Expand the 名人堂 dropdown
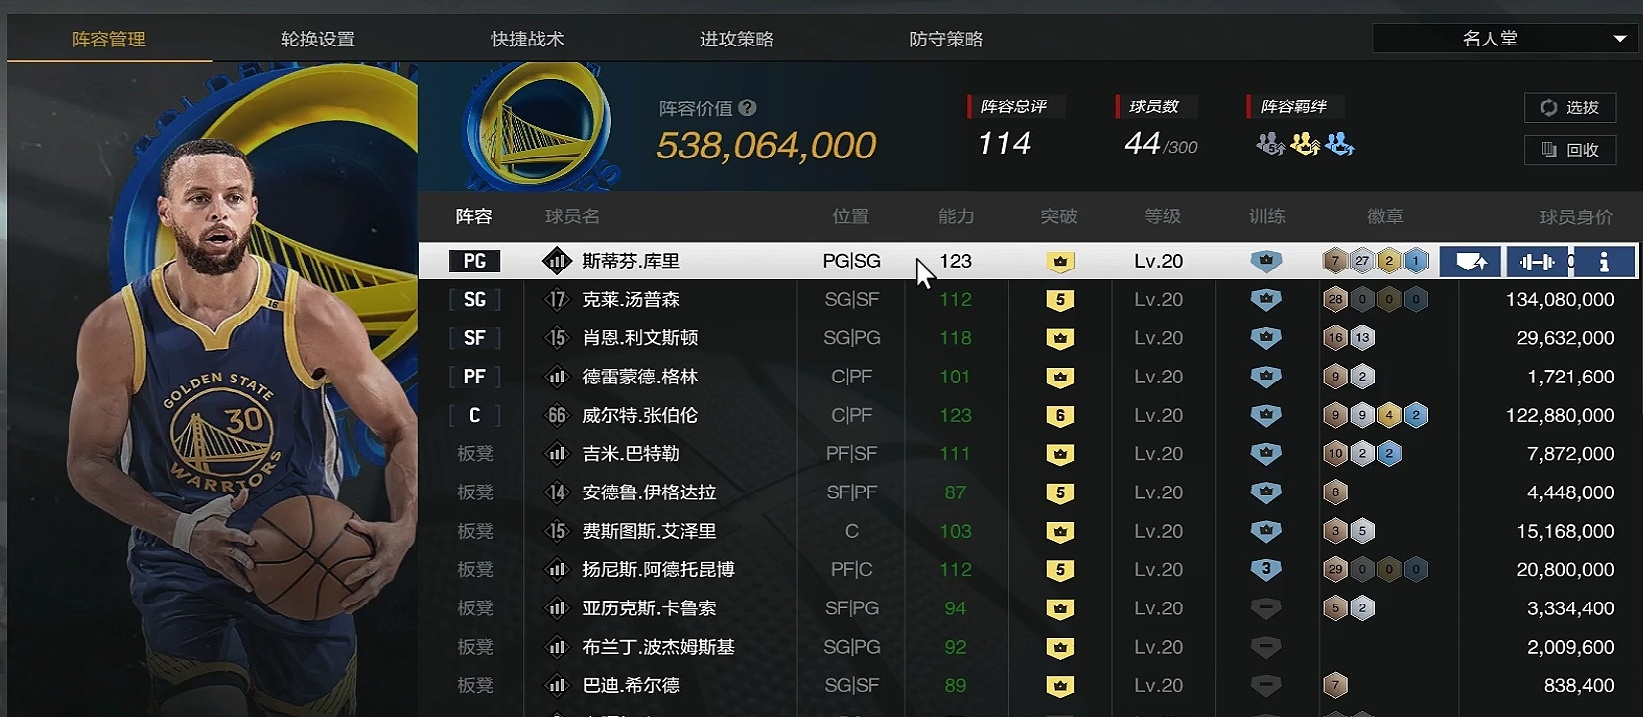 coord(1503,38)
